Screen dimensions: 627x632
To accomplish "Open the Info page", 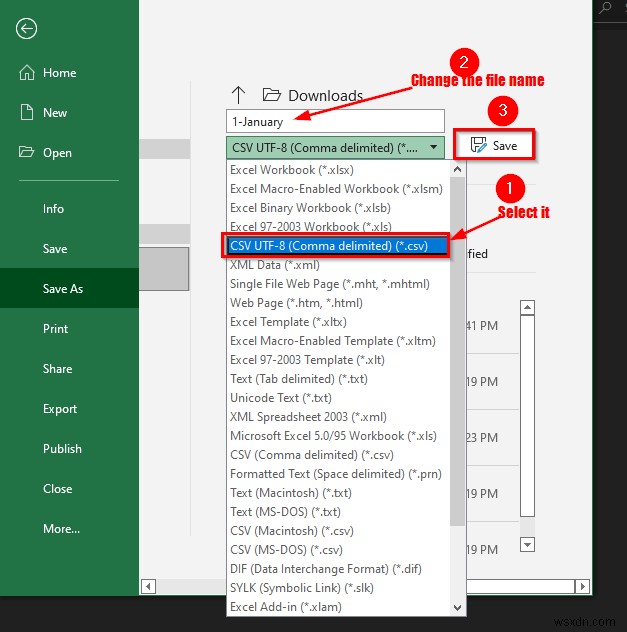I will point(53,209).
